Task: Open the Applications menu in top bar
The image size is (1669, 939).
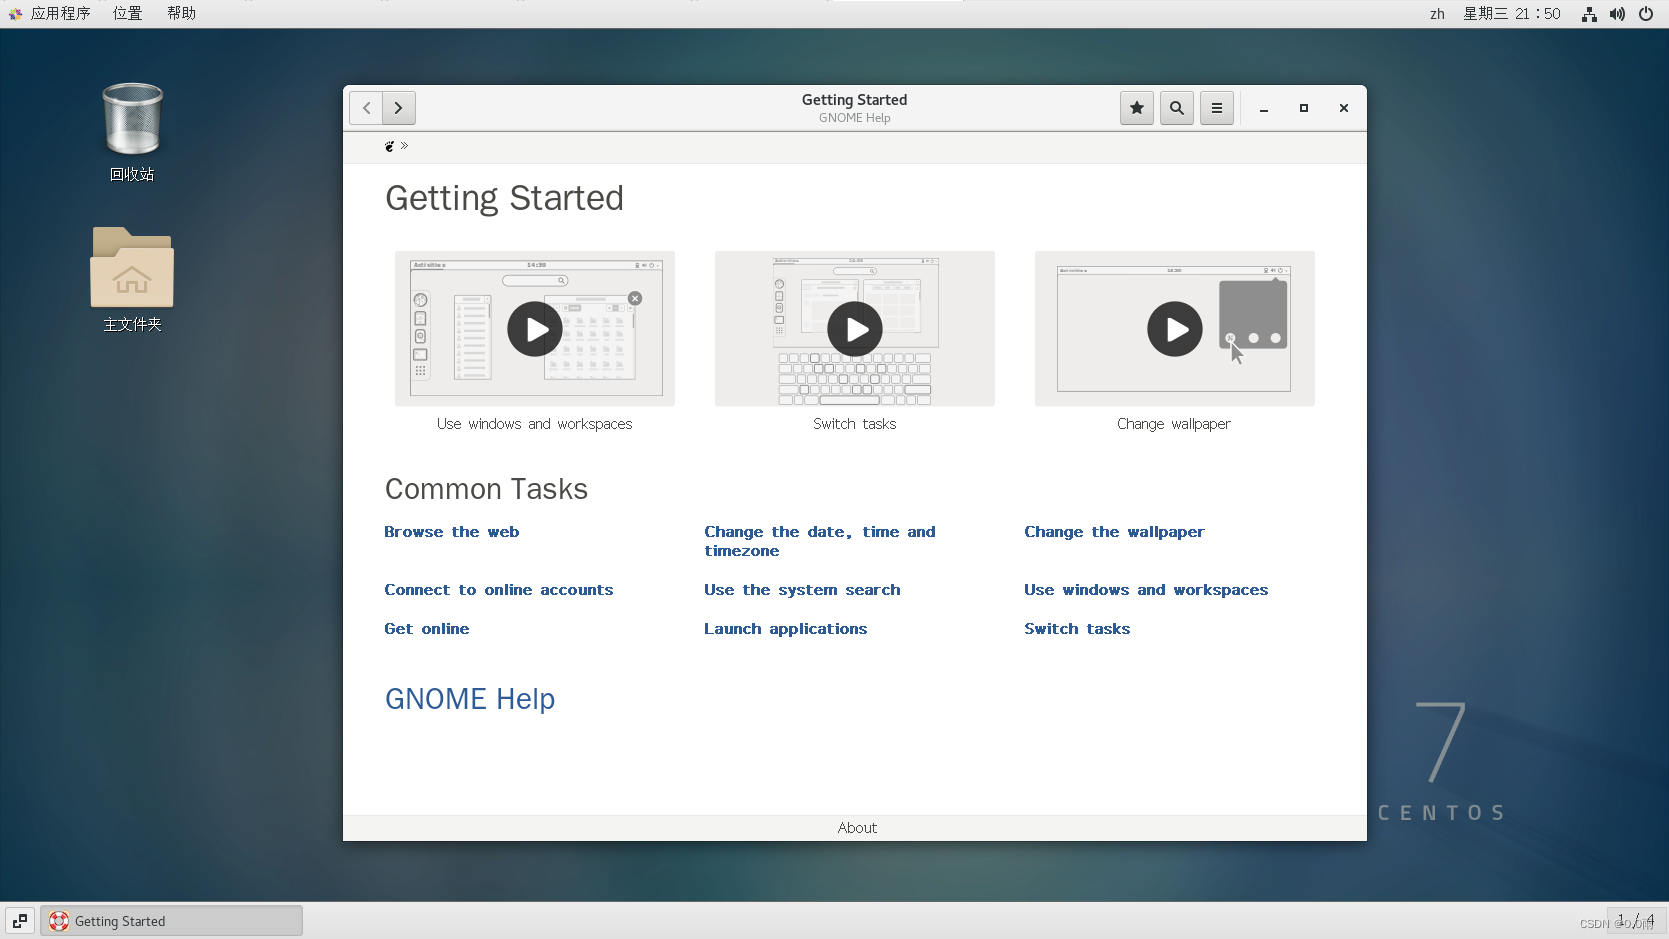Action: click(51, 13)
